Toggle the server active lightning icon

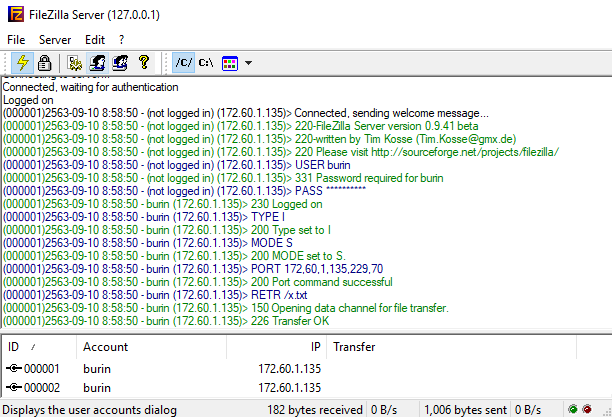coord(23,62)
